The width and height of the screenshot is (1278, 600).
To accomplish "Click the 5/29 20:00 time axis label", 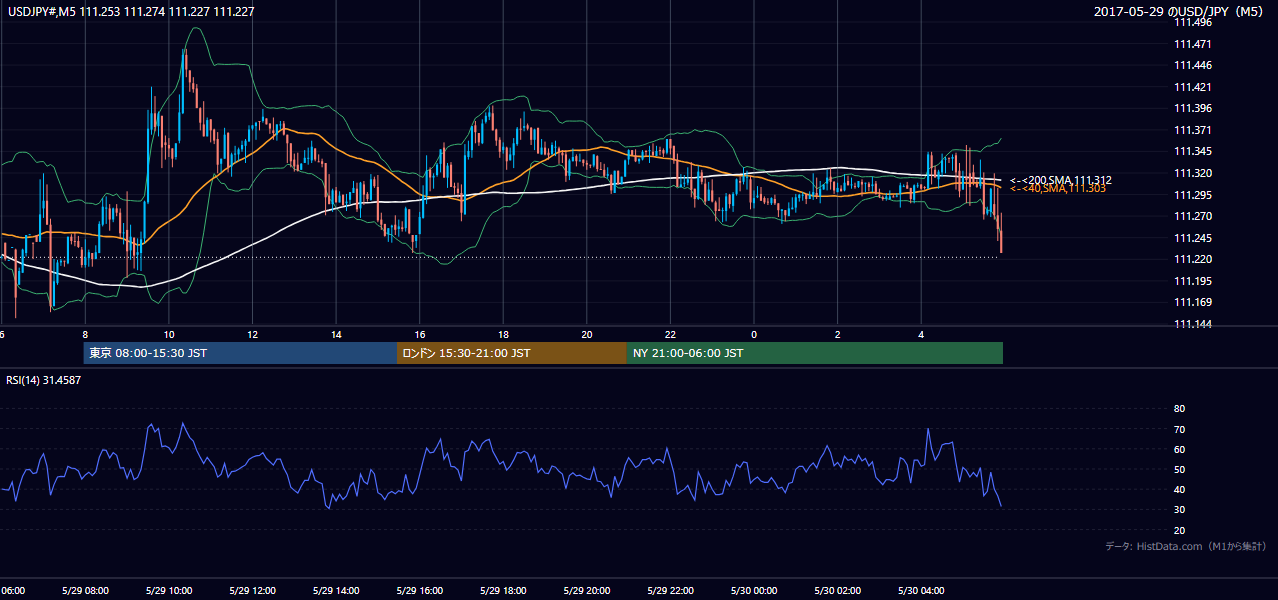I will click(x=586, y=590).
